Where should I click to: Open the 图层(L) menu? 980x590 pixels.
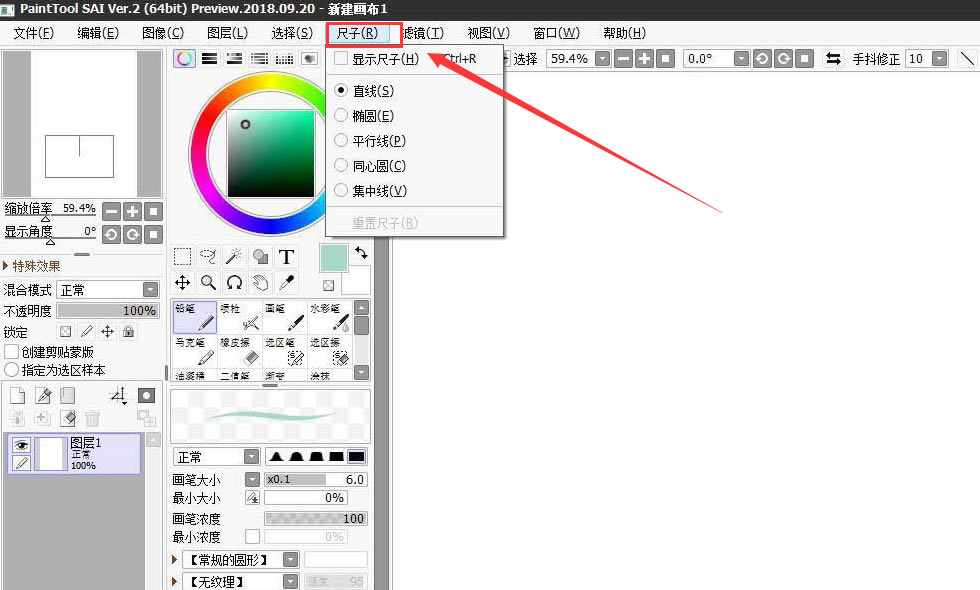click(x=228, y=33)
